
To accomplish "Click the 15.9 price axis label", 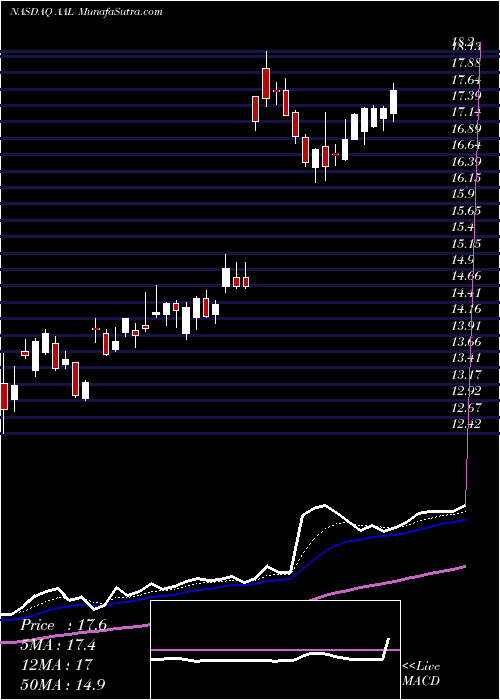I will pyautogui.click(x=463, y=194).
